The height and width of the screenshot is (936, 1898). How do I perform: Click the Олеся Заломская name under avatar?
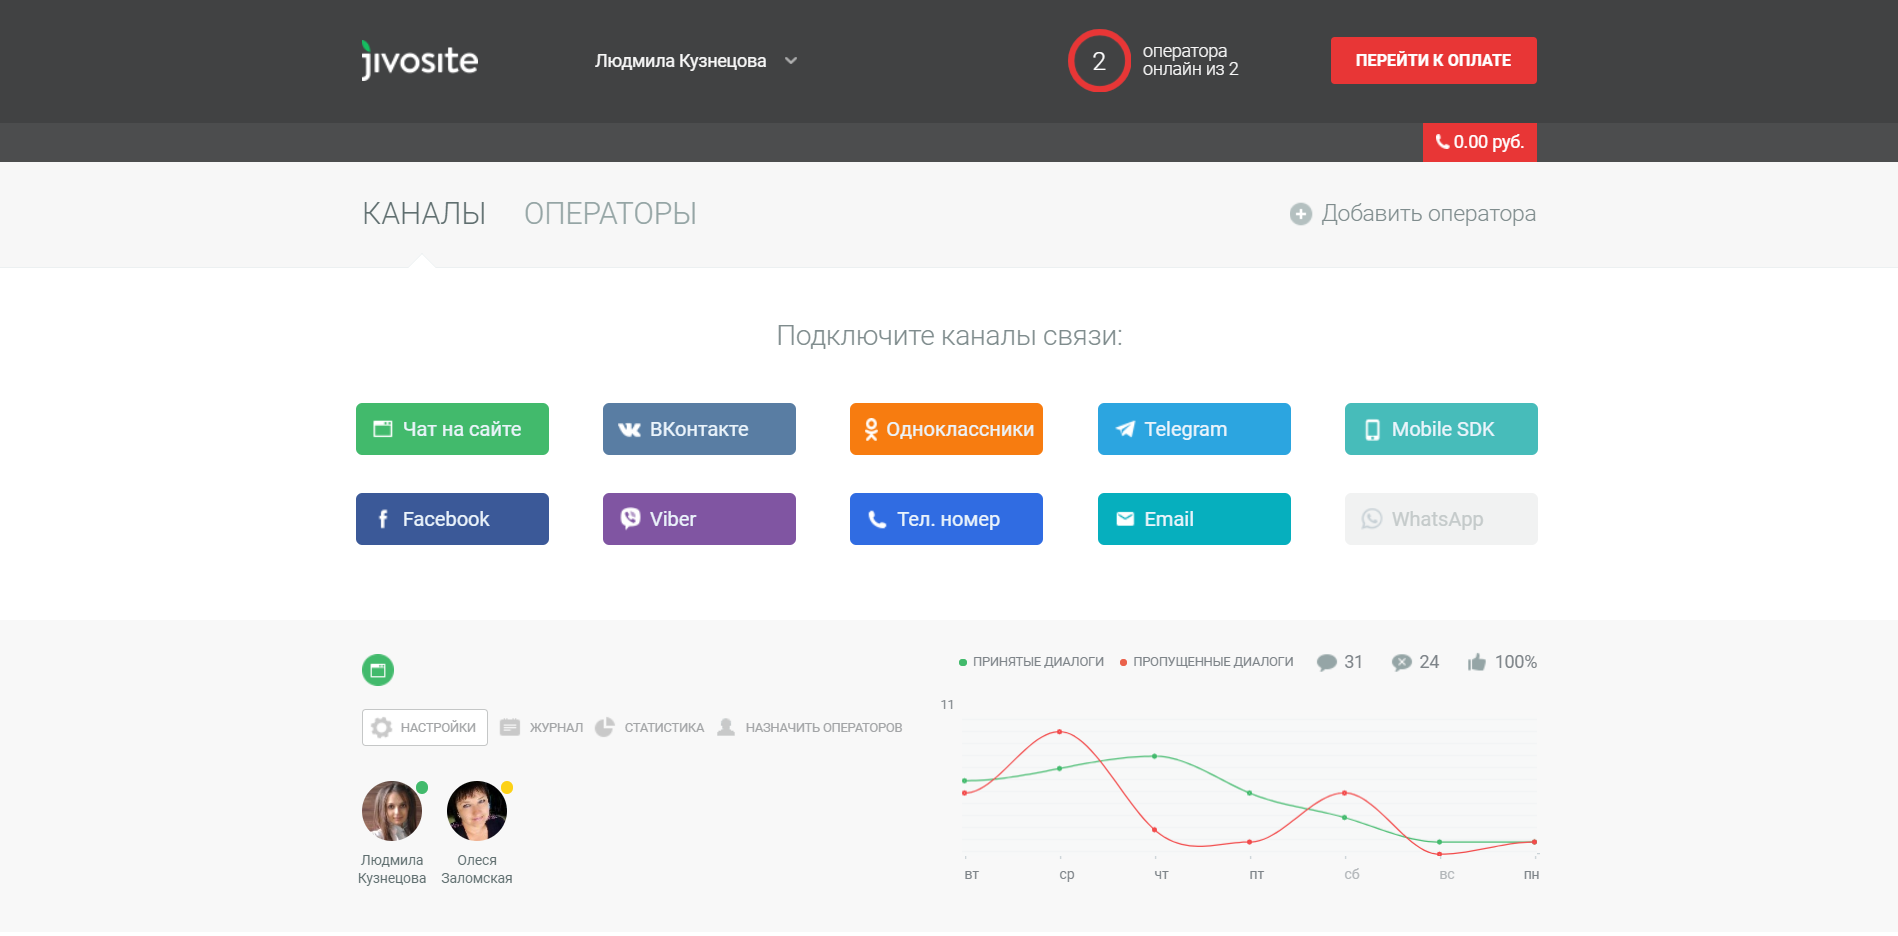tap(477, 869)
